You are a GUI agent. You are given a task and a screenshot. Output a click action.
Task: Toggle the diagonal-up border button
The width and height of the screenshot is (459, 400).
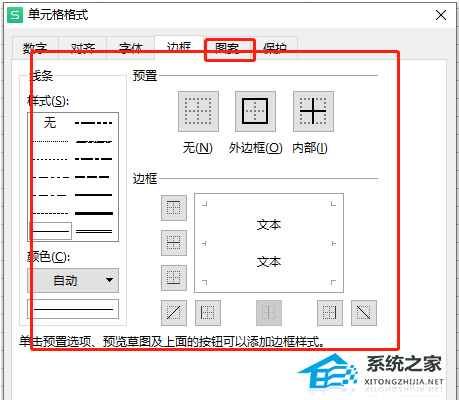pyautogui.click(x=174, y=313)
